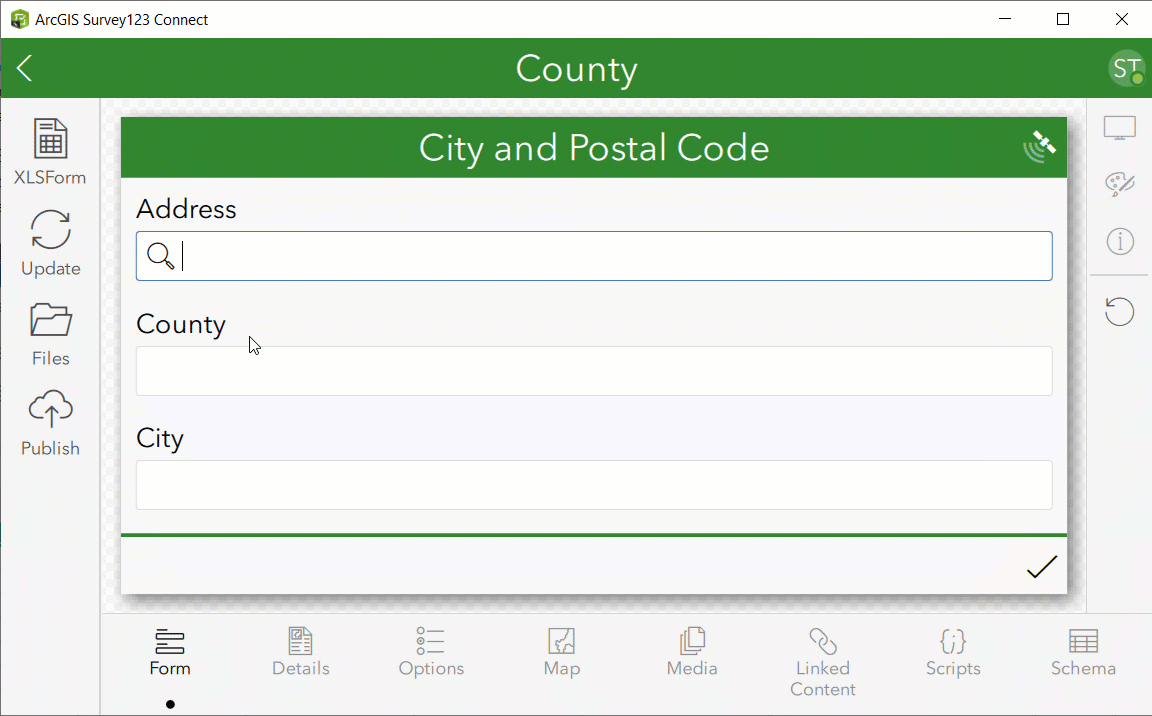The image size is (1152, 716).
Task: Click inside the County text field
Action: [594, 370]
